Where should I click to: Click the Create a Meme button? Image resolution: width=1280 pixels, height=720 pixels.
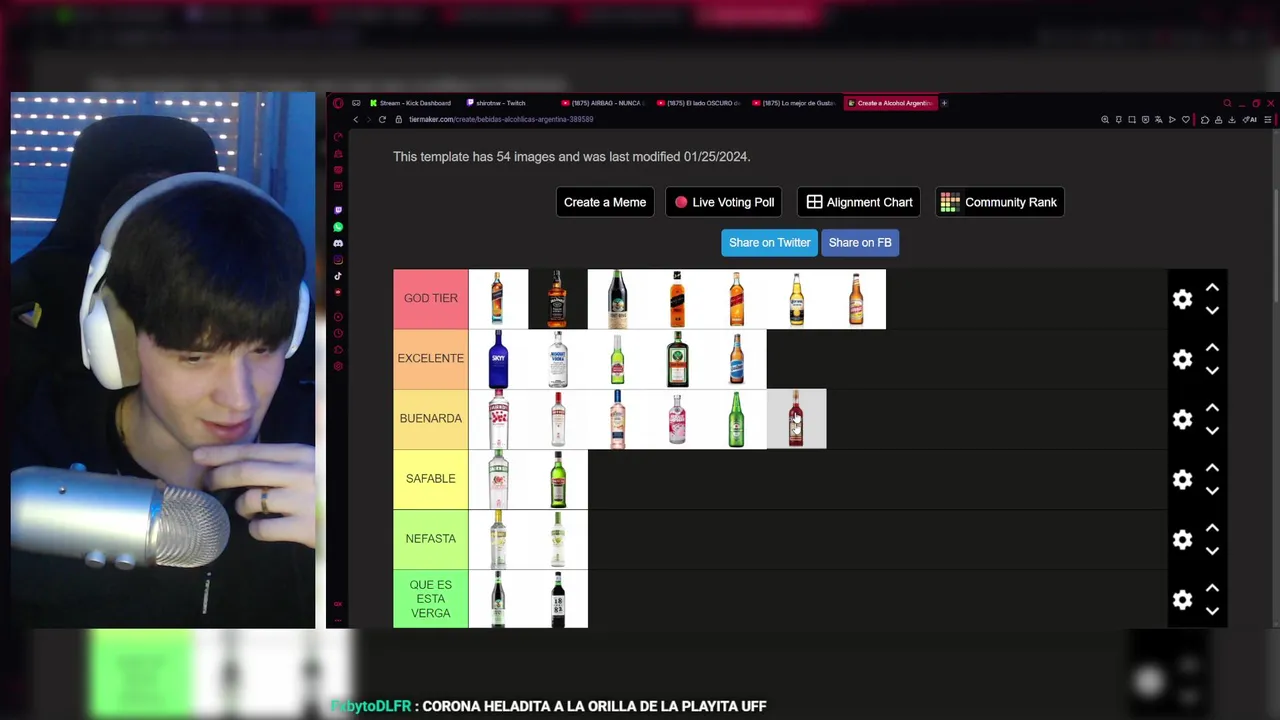(x=605, y=202)
